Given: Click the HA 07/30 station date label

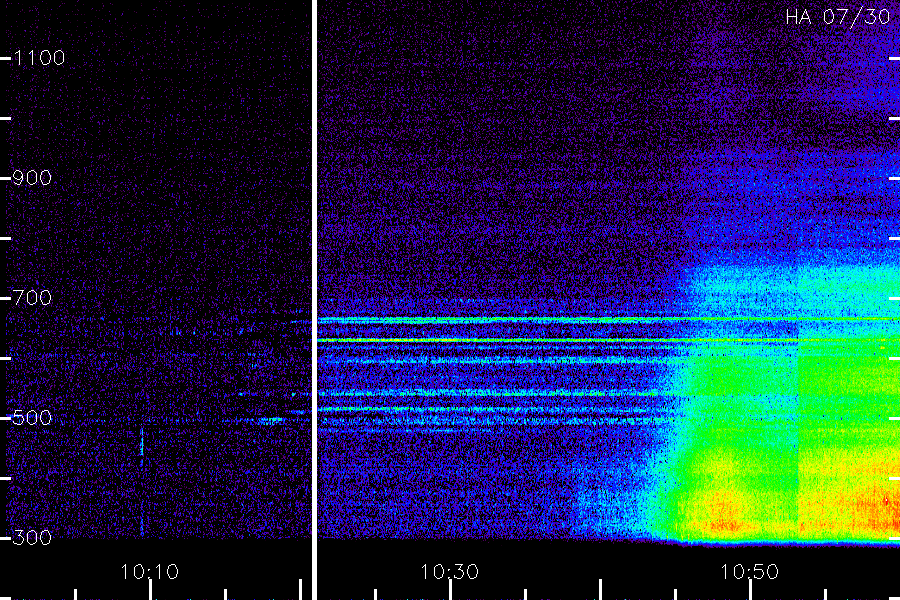Looking at the screenshot, I should [838, 17].
